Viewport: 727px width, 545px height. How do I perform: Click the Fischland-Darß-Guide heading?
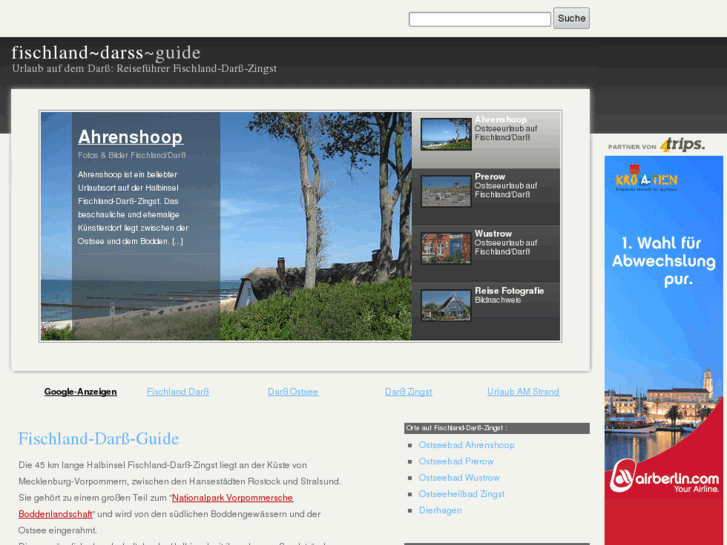[99, 438]
